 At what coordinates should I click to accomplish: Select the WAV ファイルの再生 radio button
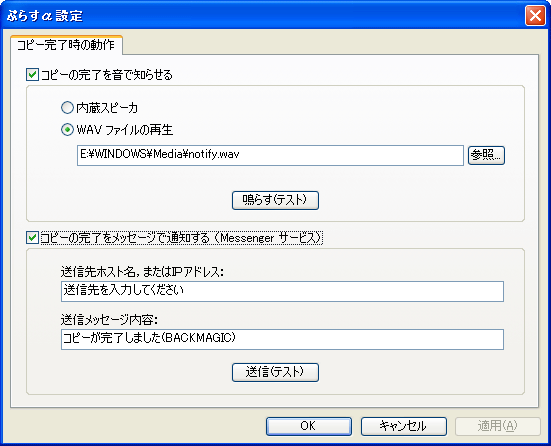point(67,130)
